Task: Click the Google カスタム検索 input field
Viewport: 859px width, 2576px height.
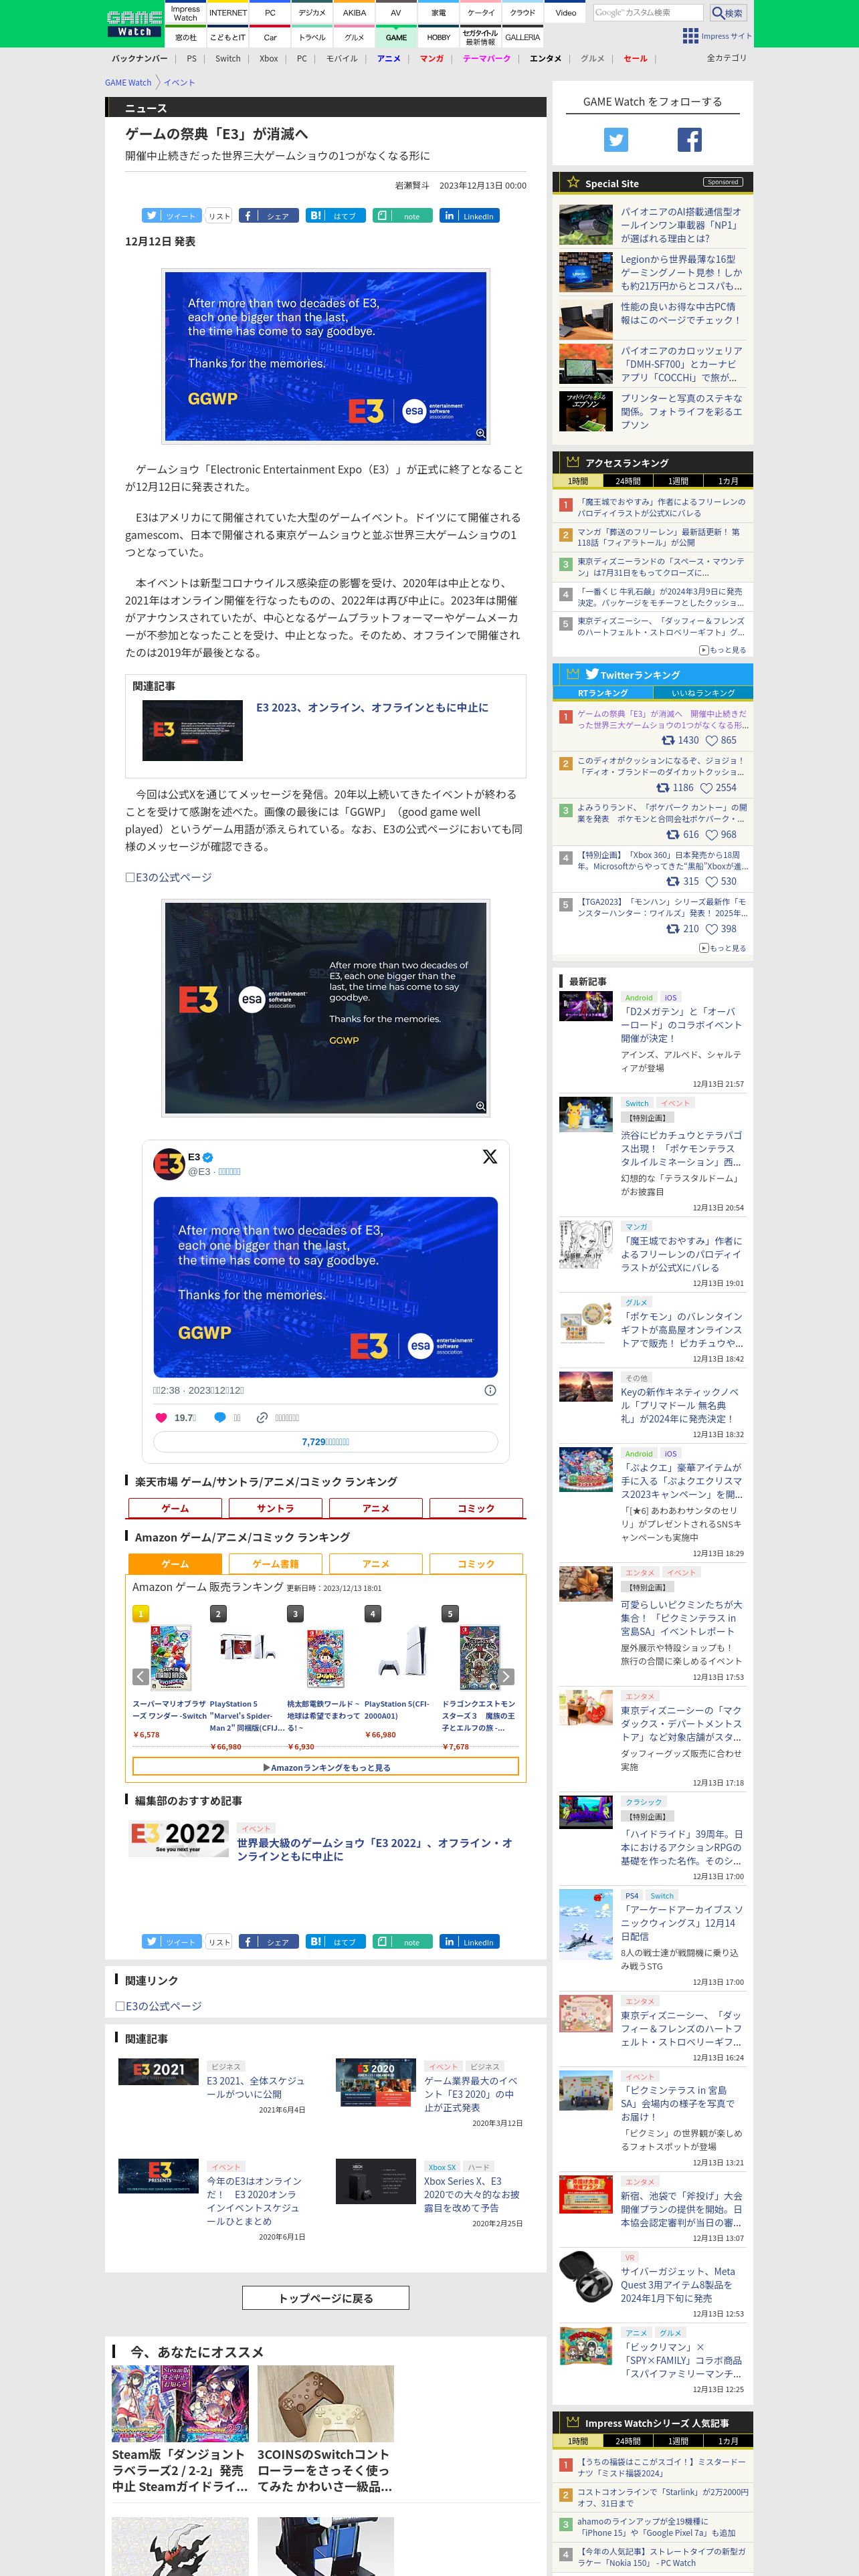Action: 647,13
